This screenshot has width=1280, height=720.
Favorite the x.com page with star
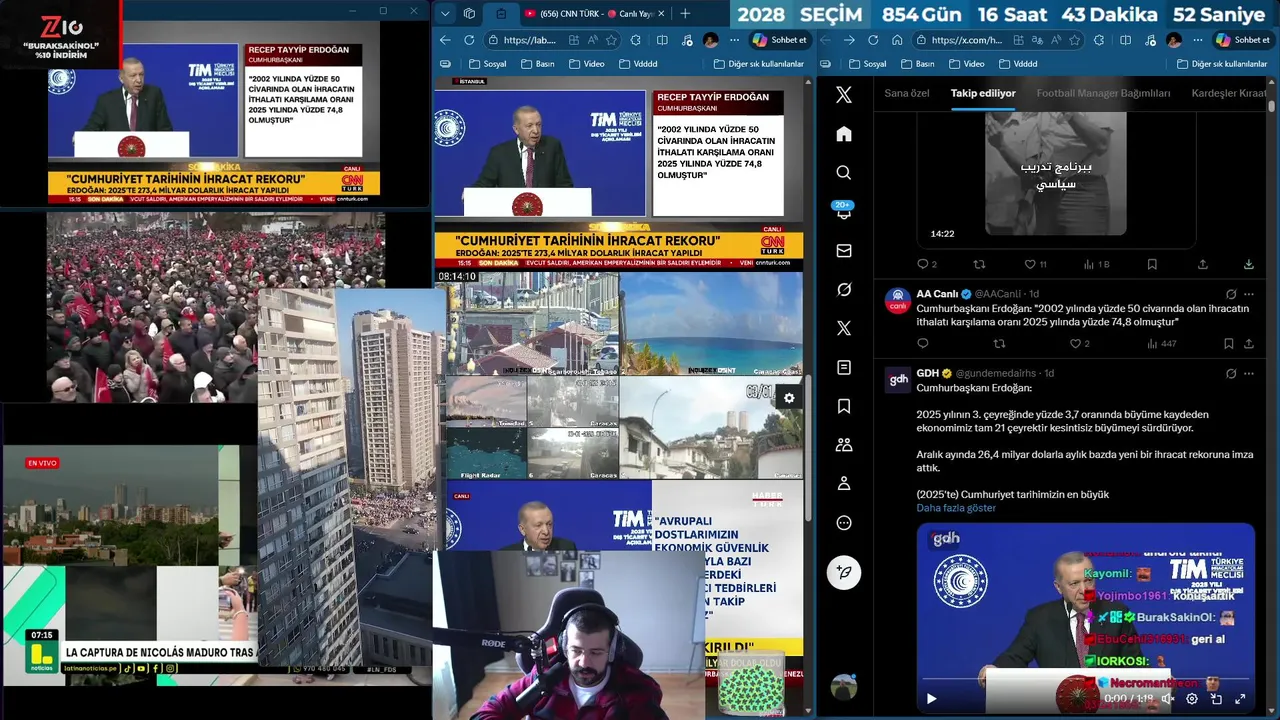[x=1074, y=40]
